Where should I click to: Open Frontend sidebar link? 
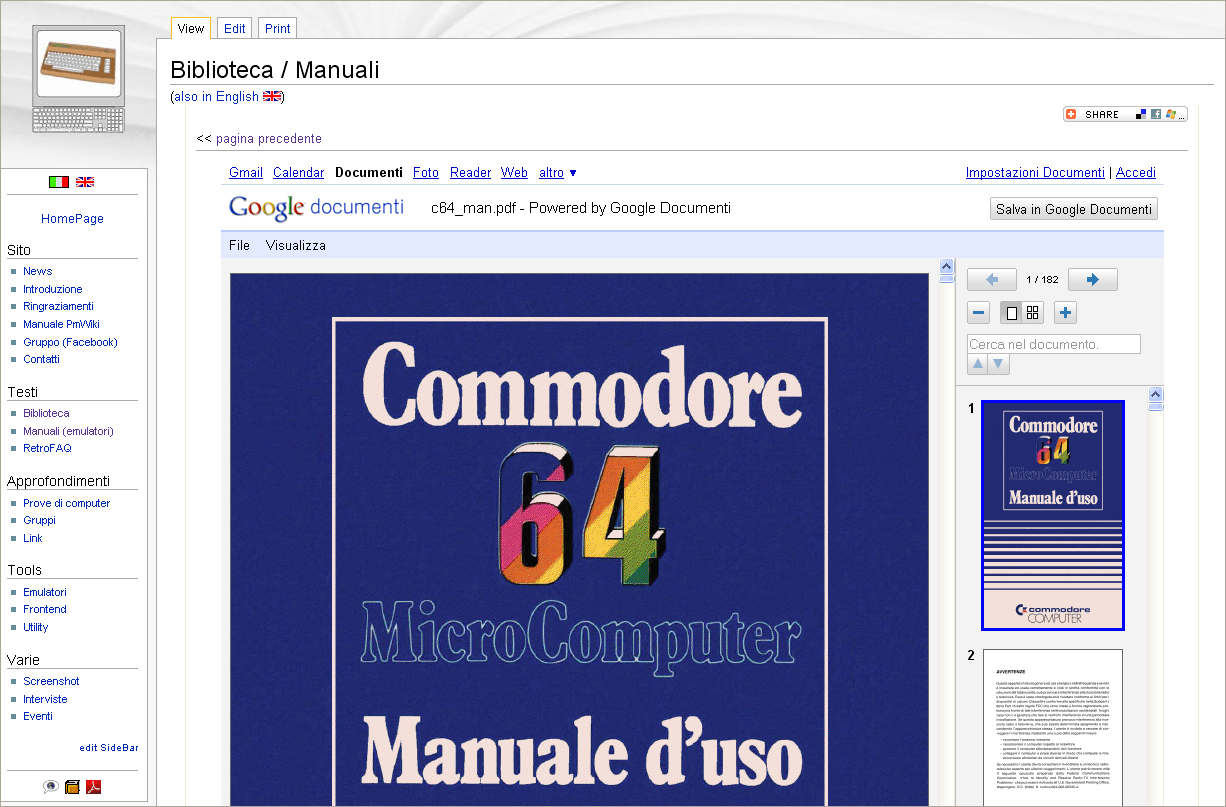pyautogui.click(x=45, y=609)
